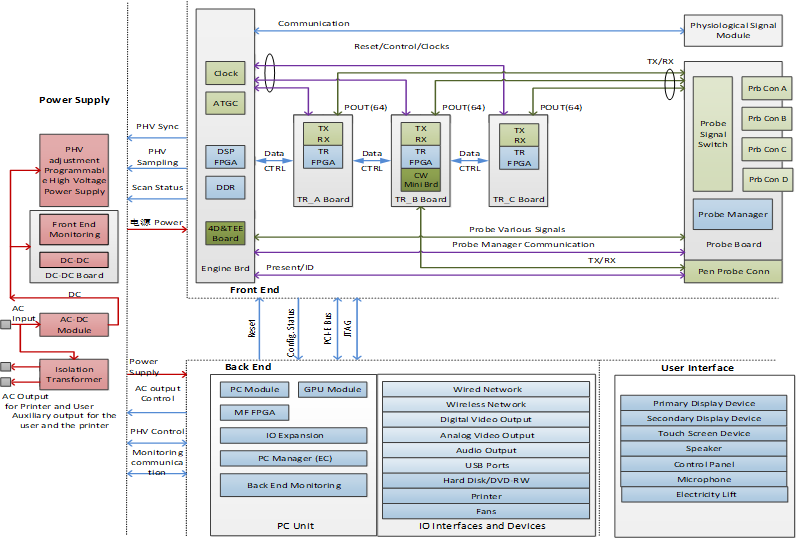Click the DSP FPGA block
This screenshot has width=800, height=539.
point(226,156)
